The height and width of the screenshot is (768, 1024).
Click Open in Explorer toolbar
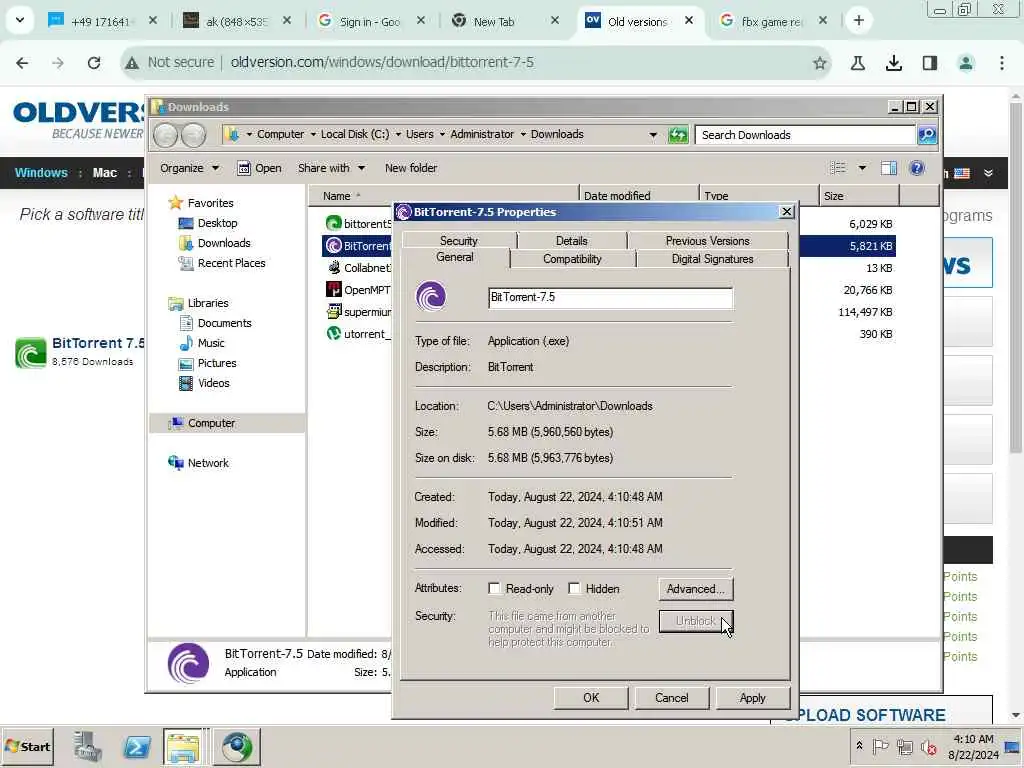(259, 168)
